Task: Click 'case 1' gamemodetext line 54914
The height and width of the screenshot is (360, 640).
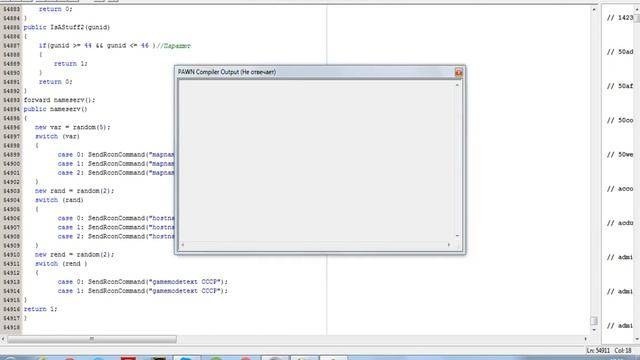Action: pyautogui.click(x=142, y=291)
